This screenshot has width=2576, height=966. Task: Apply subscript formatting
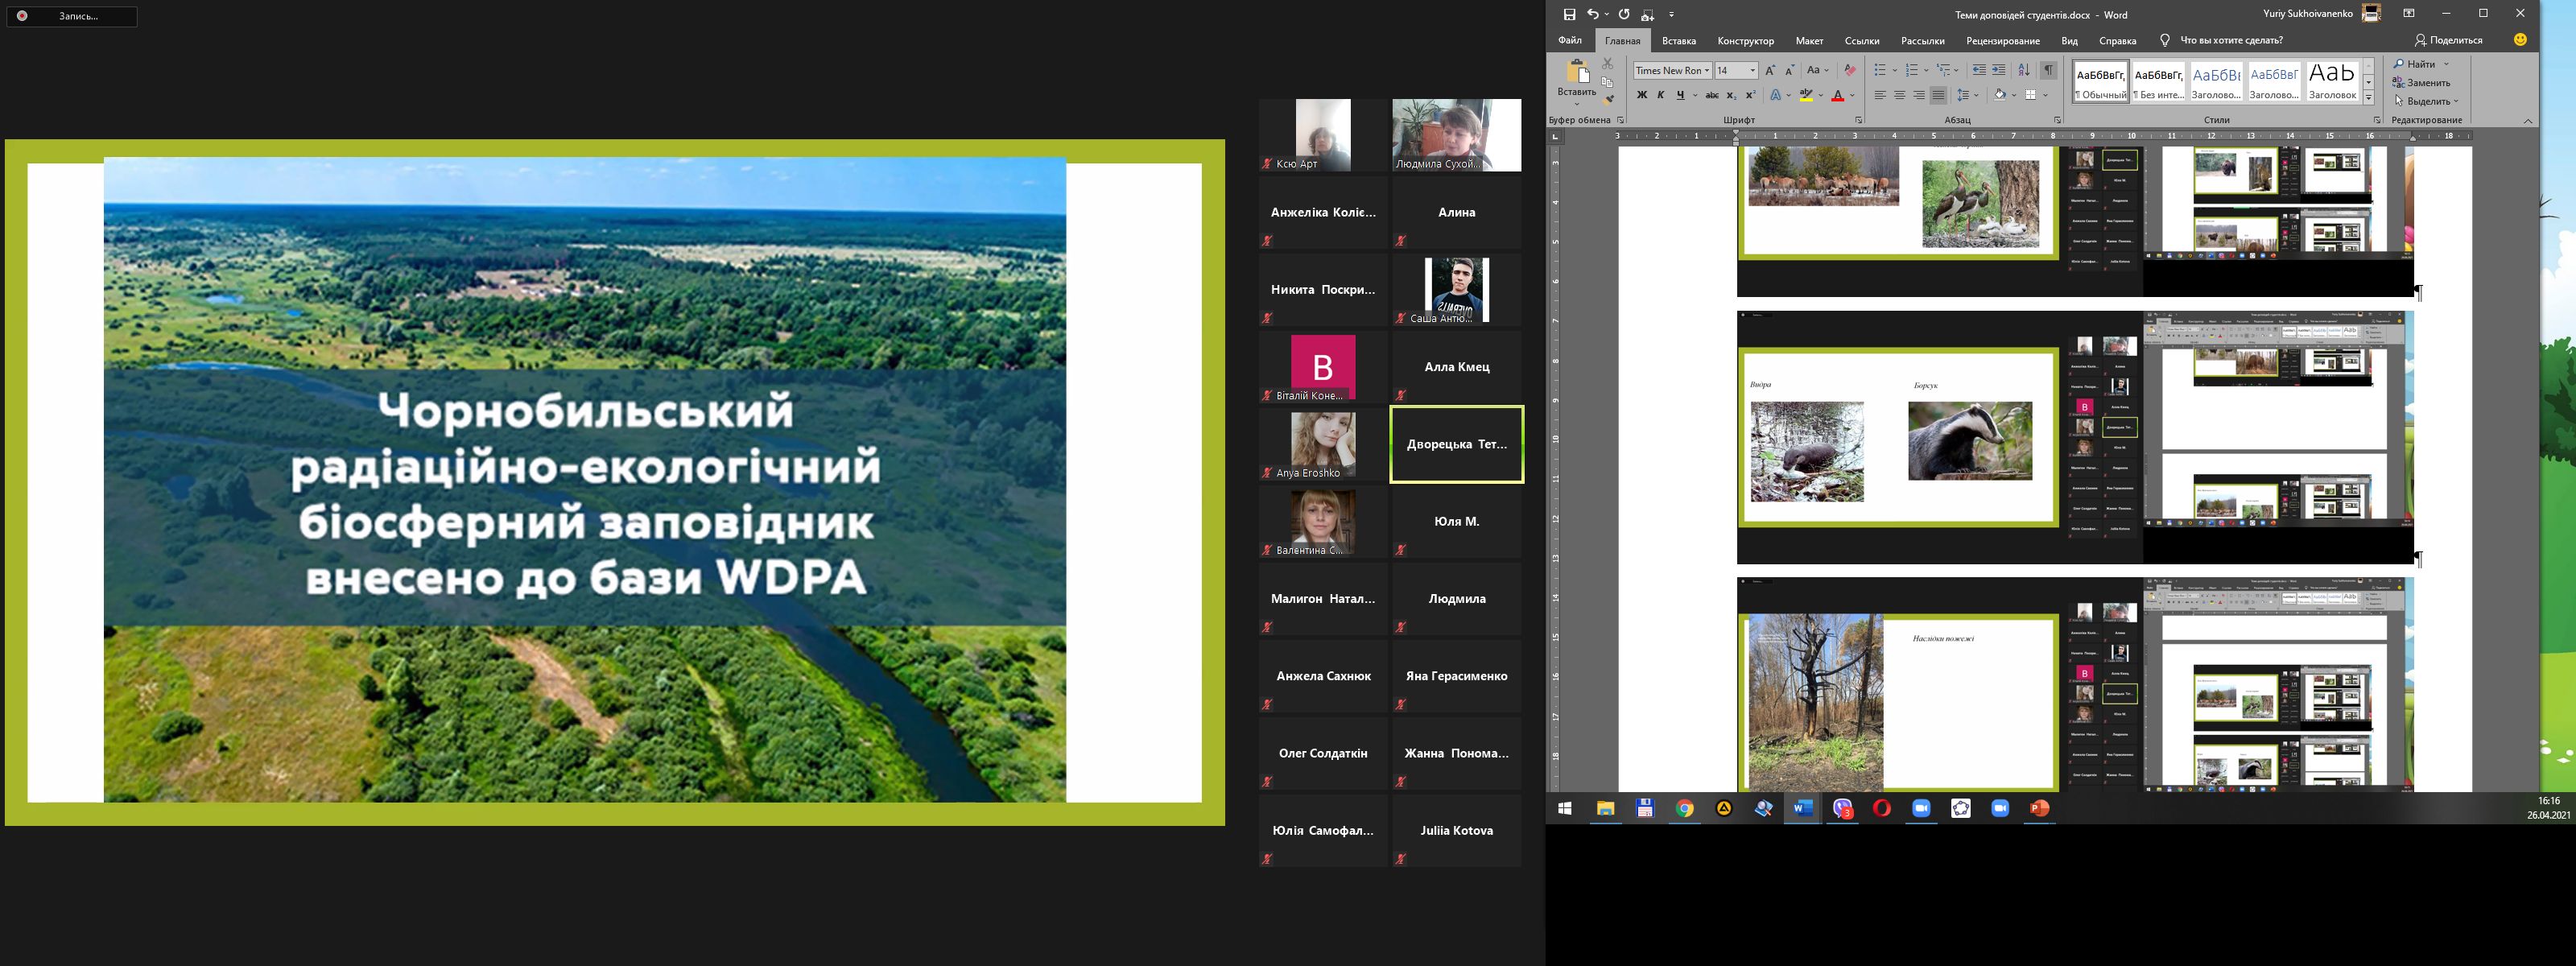1731,95
